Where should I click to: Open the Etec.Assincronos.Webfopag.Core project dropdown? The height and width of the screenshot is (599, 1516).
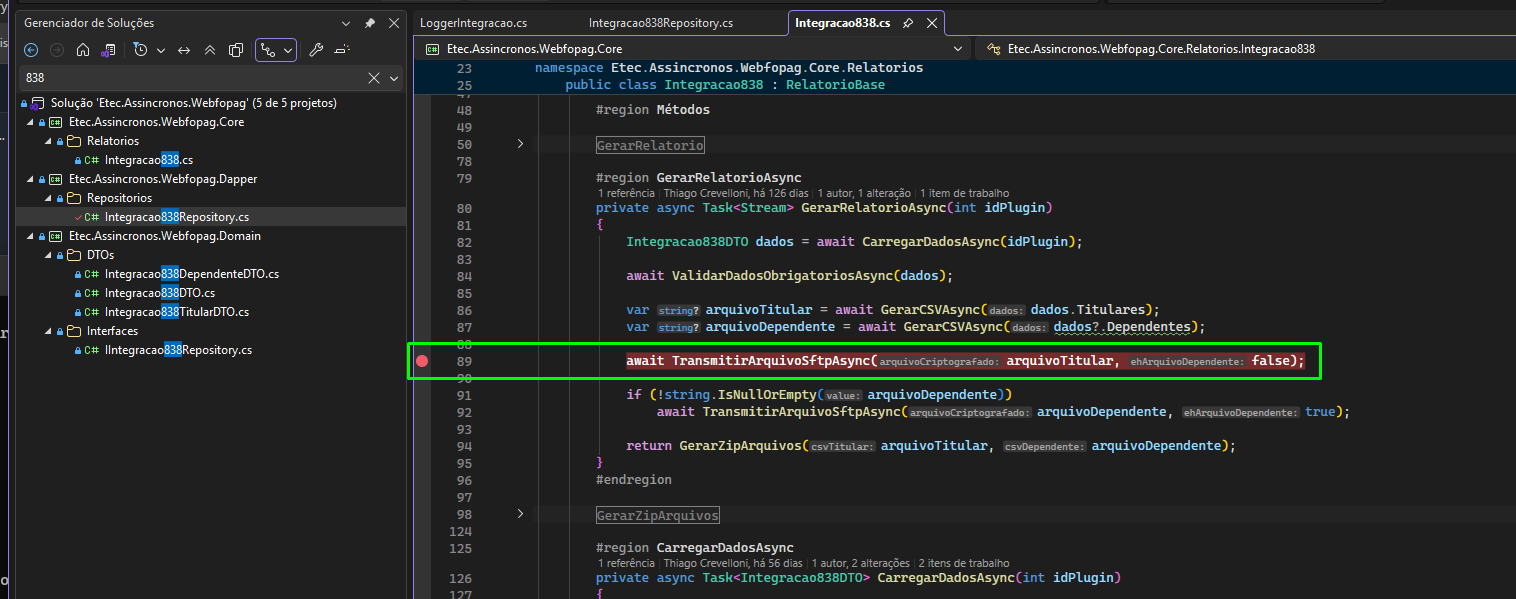[958, 48]
